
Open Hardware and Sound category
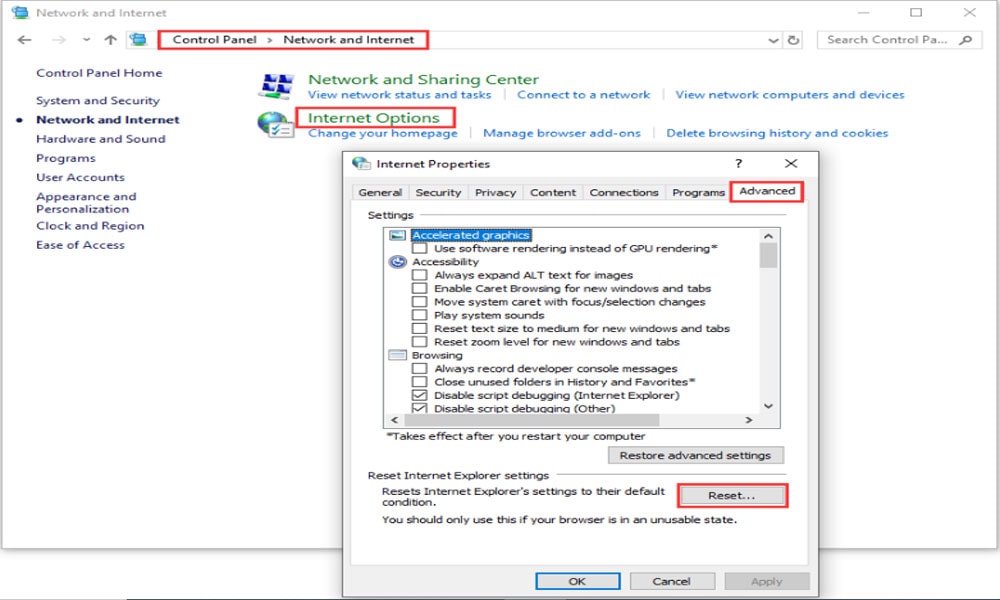click(101, 138)
